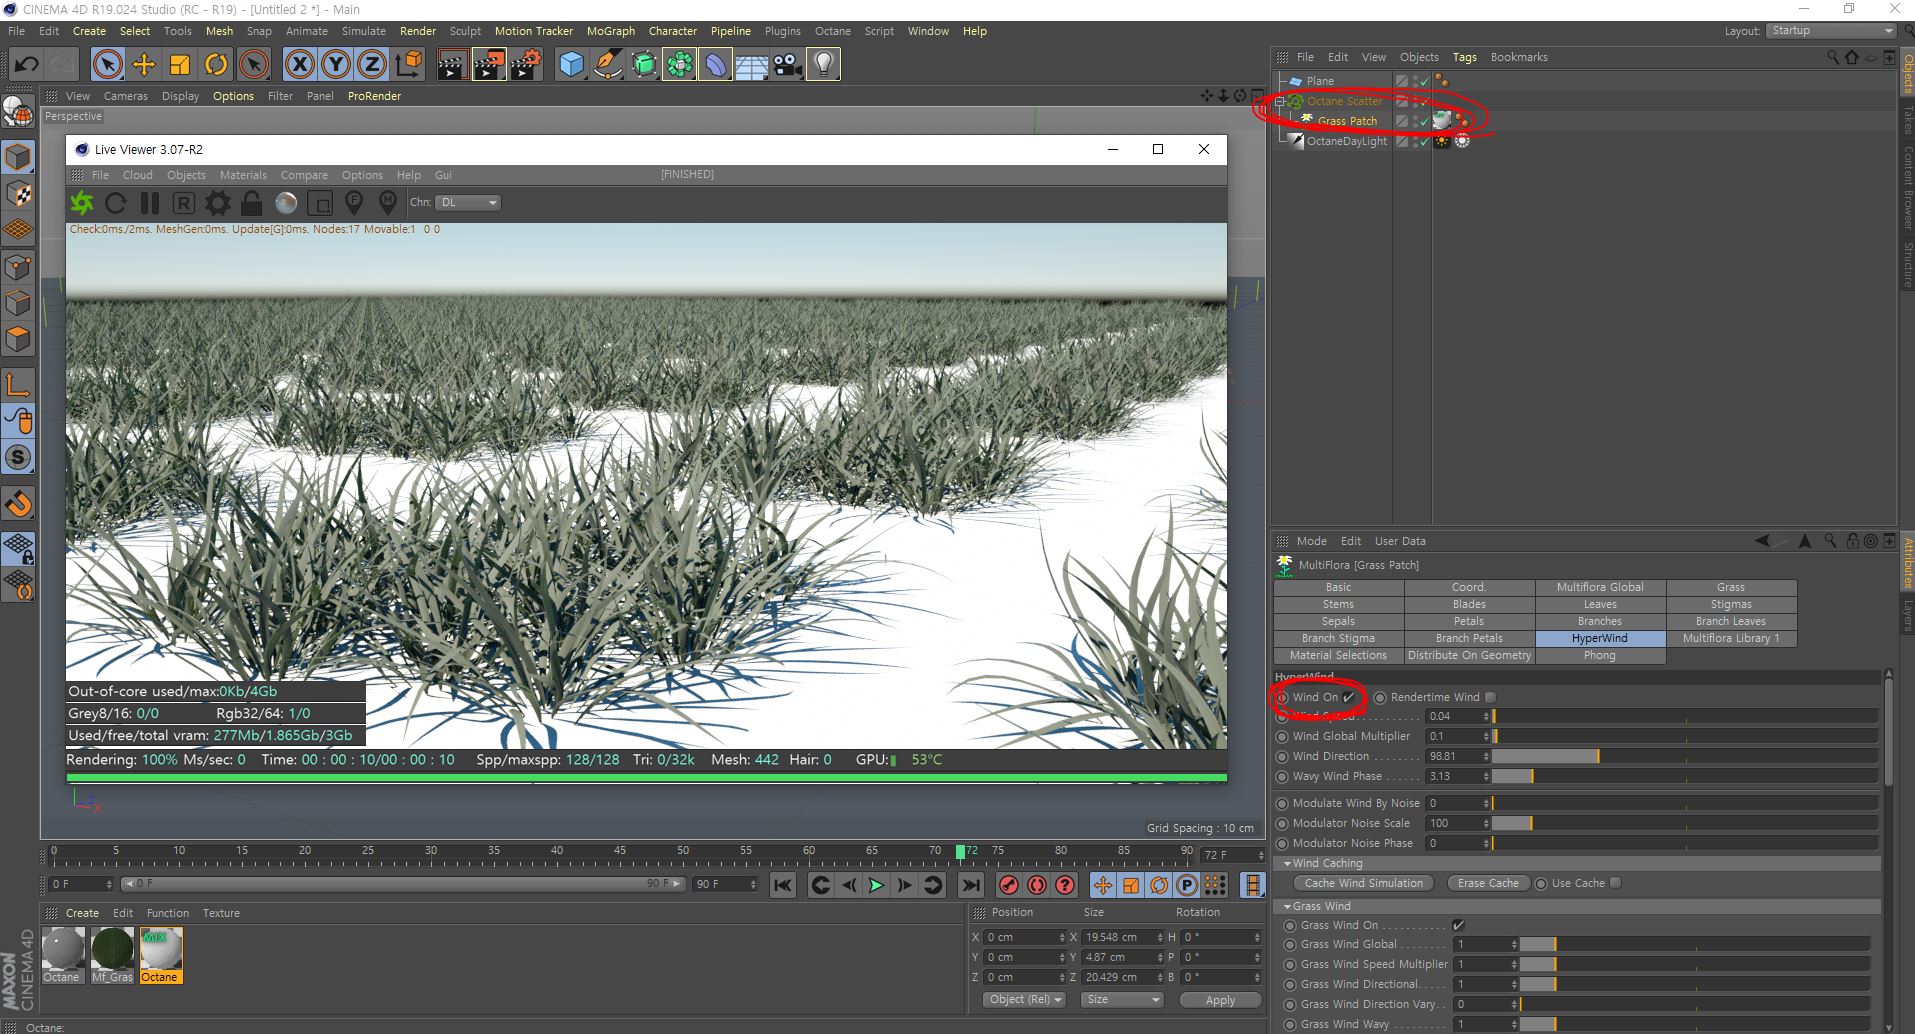Select the Mf_Gras material thumbnail
Screen dimensions: 1915x1034
pos(112,955)
